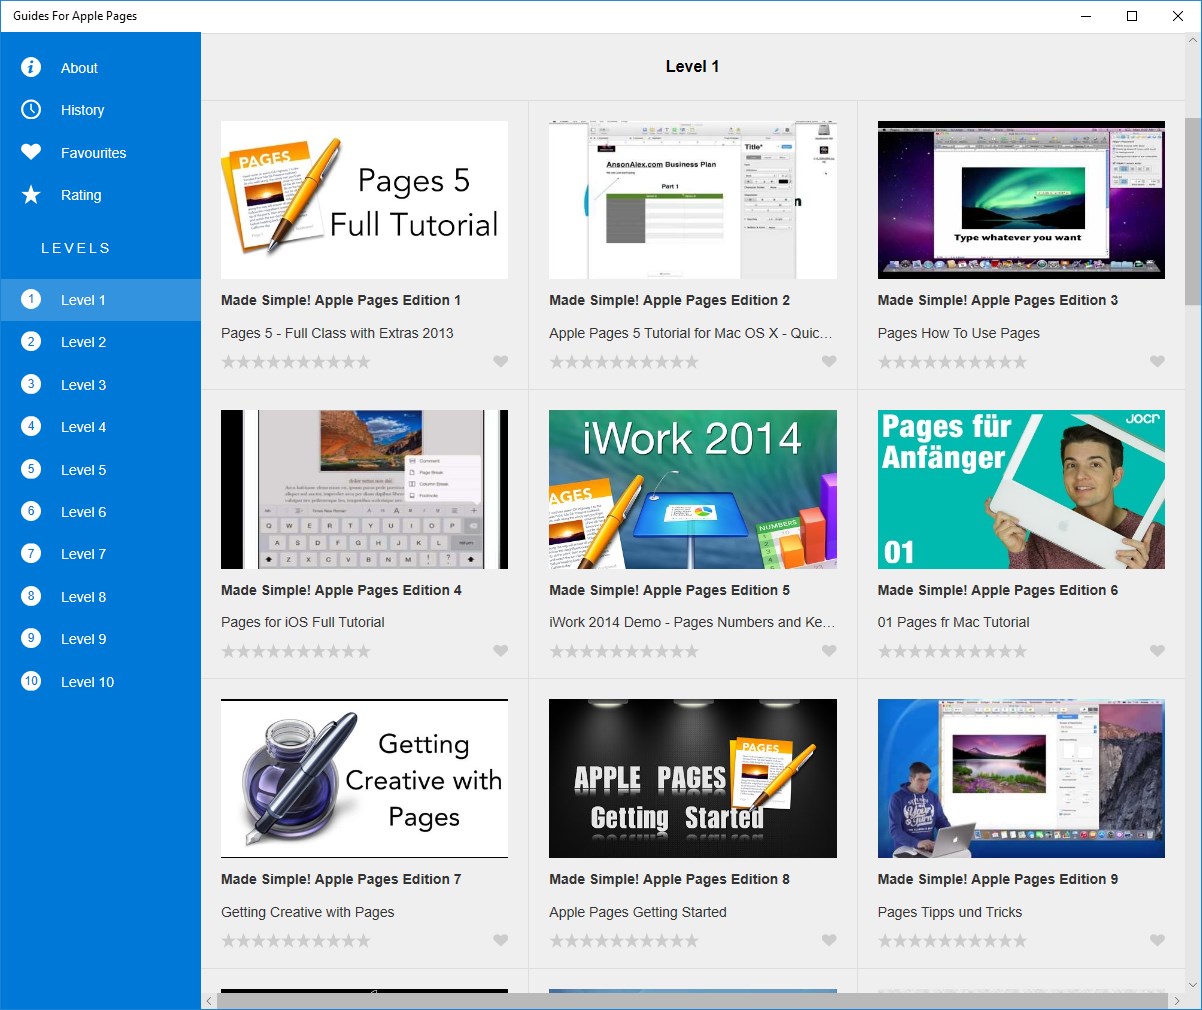Click title 'Made Simple! Apple Pages Edition 6'

(998, 590)
